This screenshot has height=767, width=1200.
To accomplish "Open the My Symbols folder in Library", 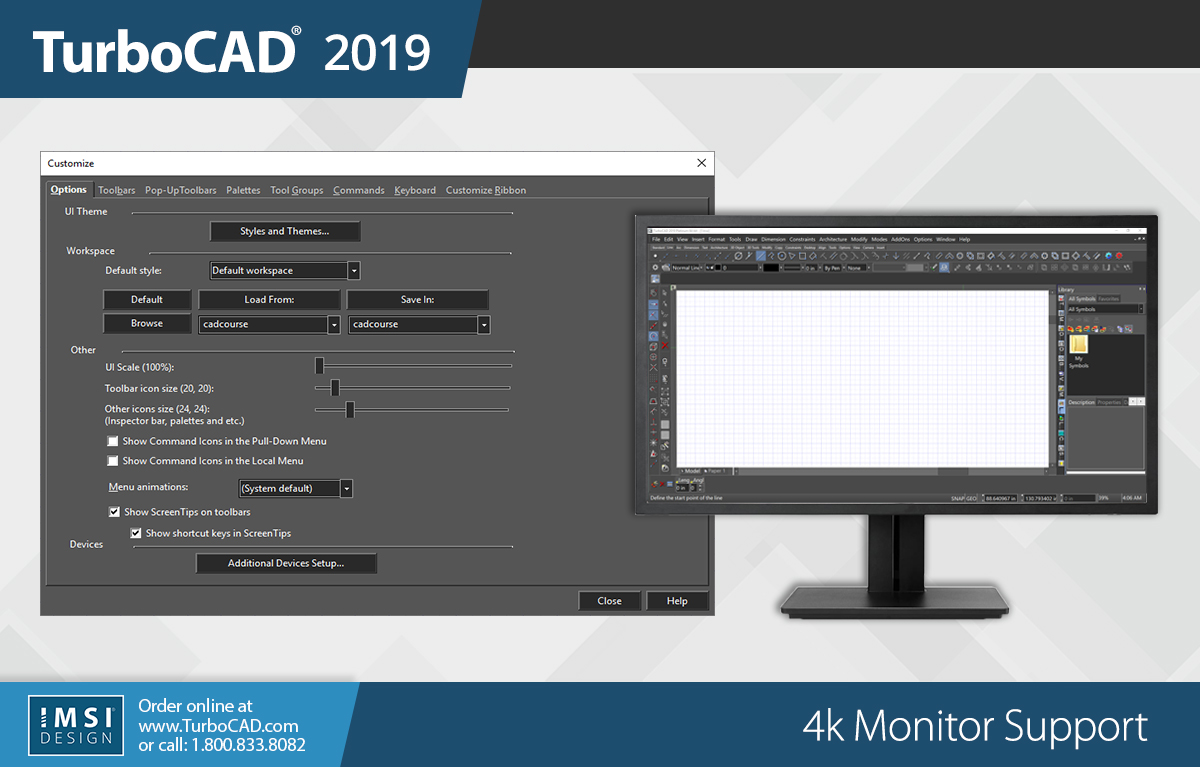I will (x=1079, y=351).
